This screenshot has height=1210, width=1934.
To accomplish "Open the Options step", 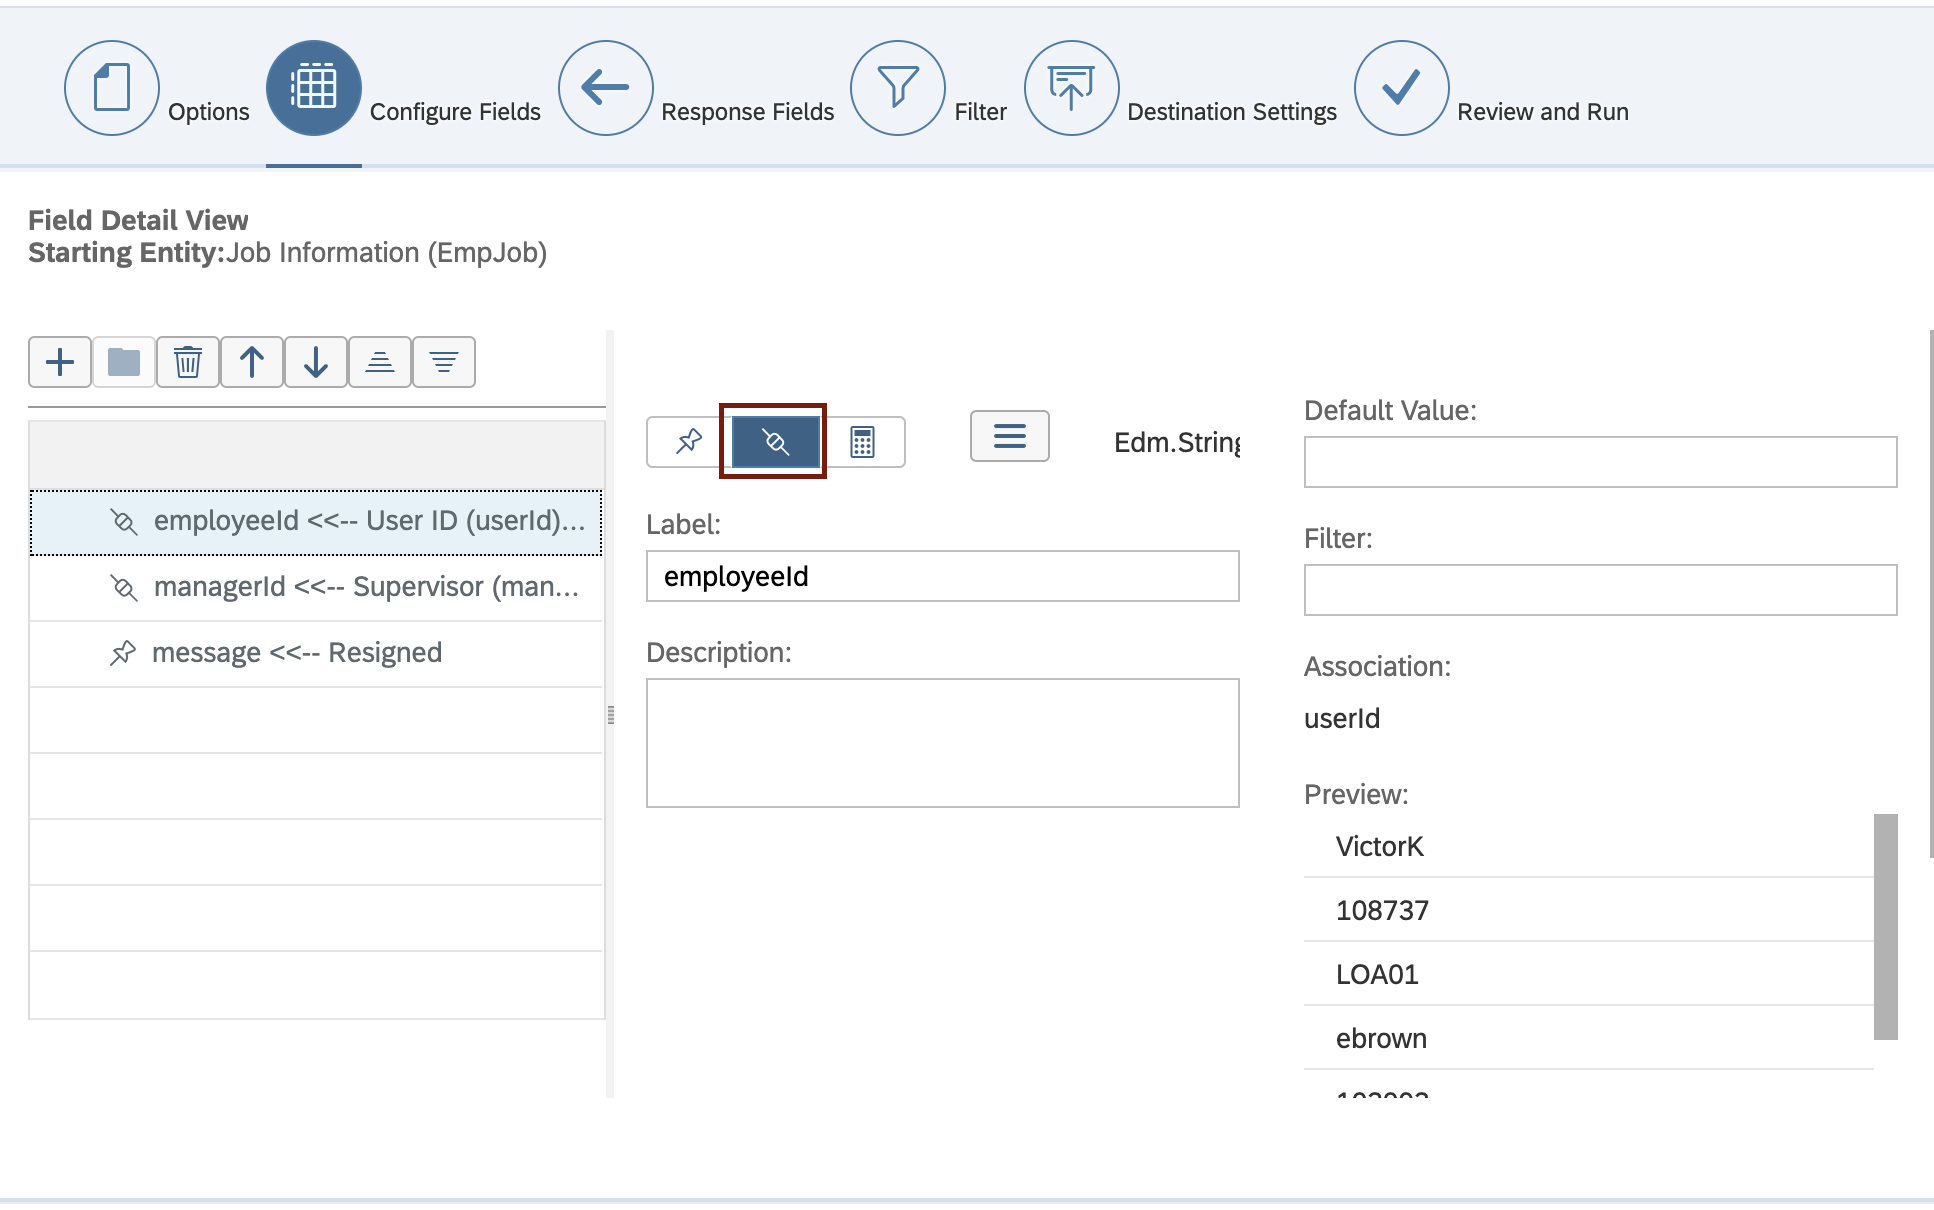I will pos(112,88).
